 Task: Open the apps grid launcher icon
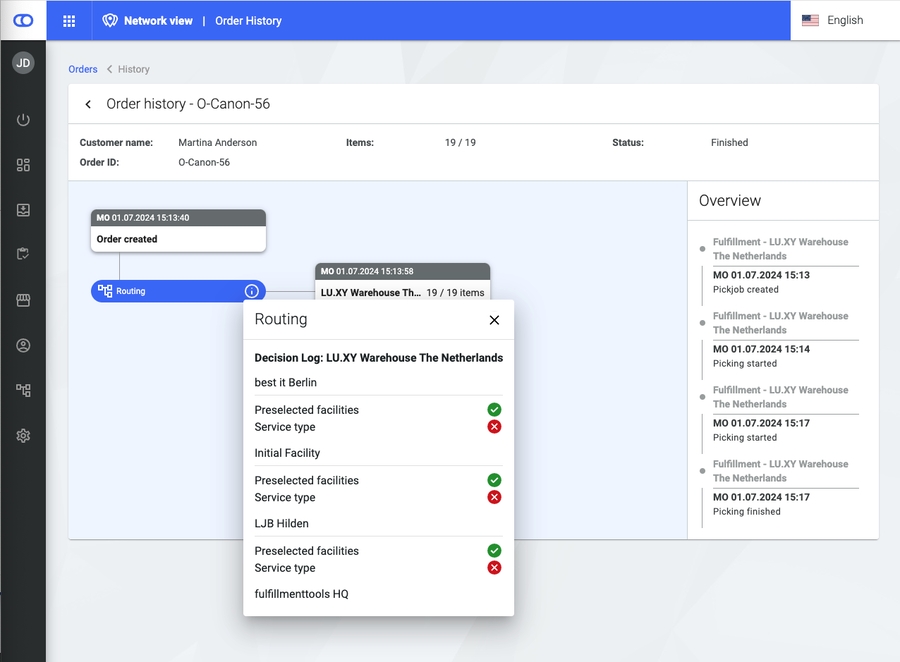point(69,20)
